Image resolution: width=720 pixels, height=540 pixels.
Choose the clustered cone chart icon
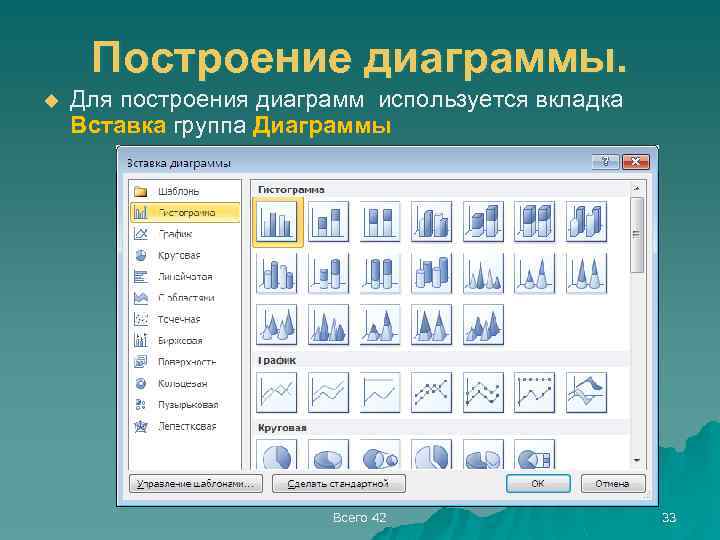tap(483, 273)
